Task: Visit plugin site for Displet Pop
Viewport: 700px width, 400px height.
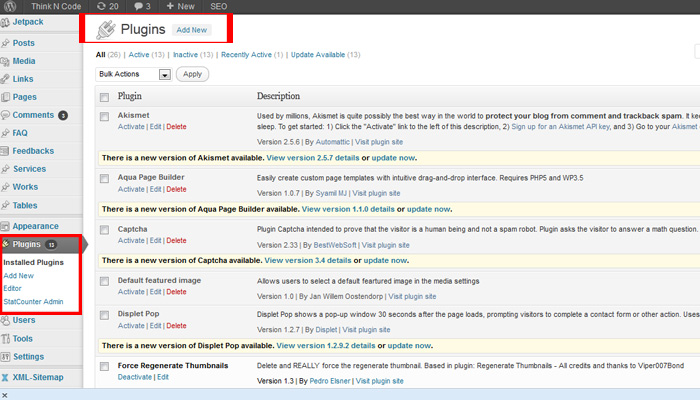Action: pos(366,330)
